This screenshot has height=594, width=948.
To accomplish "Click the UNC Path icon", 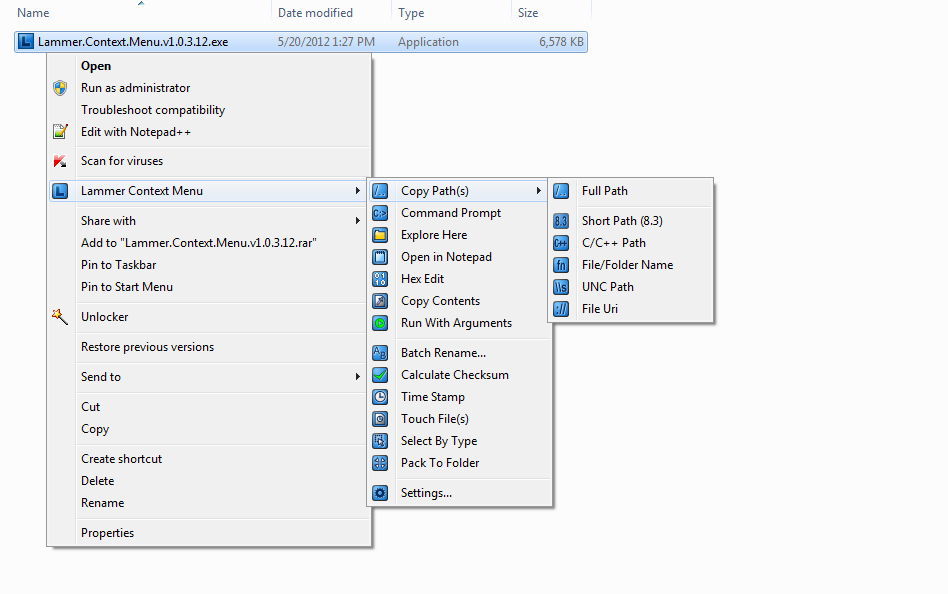I will (561, 287).
